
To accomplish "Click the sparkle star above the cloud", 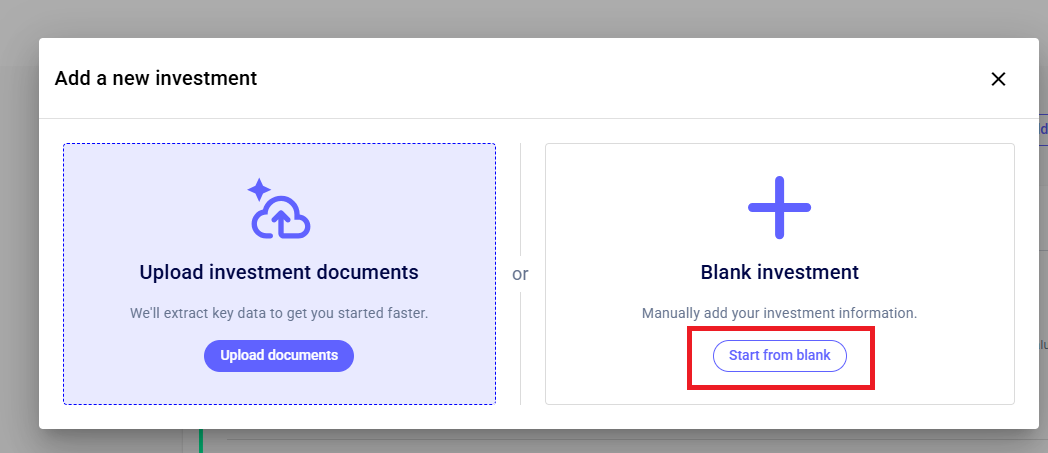I will [259, 189].
